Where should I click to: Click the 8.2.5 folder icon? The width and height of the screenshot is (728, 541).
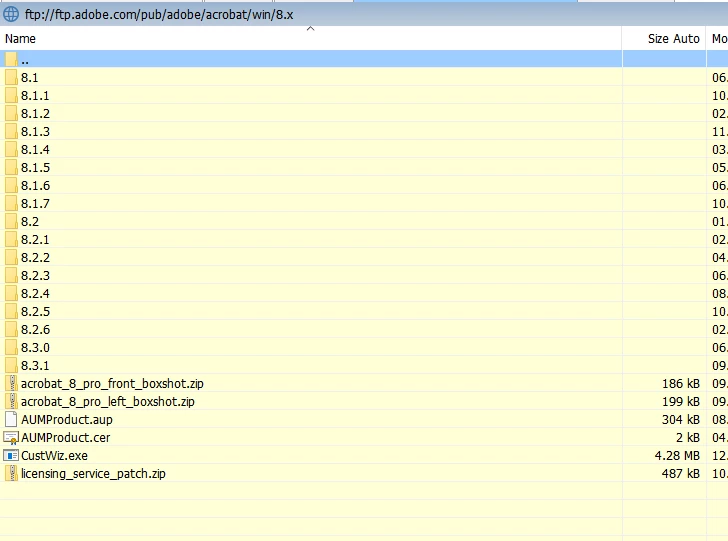(11, 311)
